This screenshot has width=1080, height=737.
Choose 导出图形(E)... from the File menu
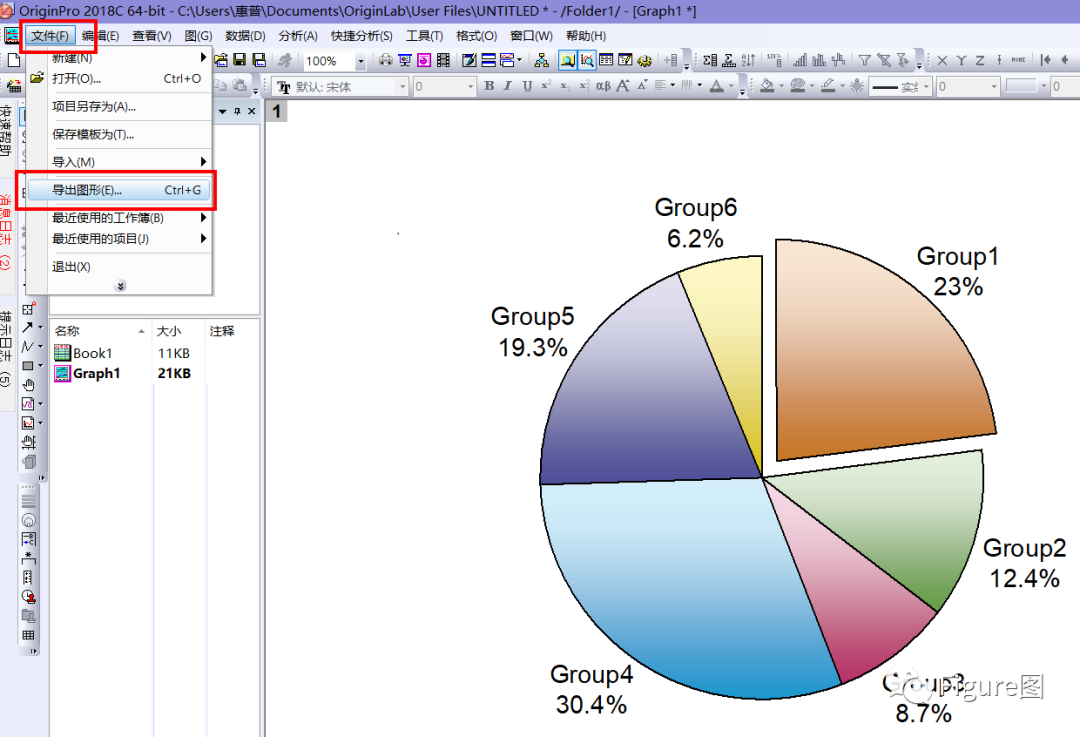point(118,190)
